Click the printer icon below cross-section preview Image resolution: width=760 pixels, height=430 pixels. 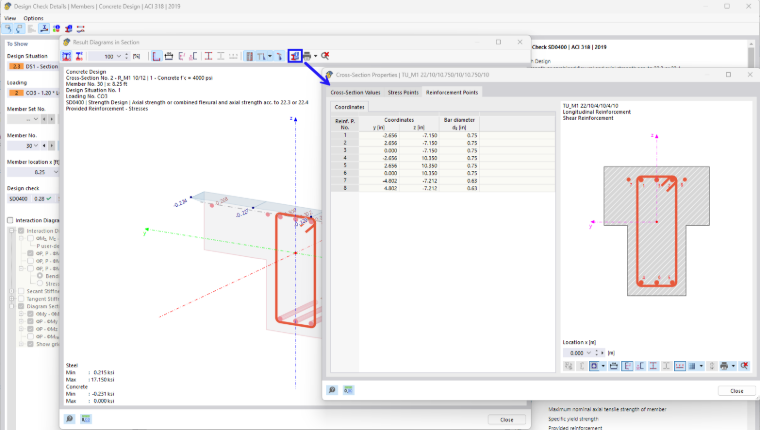click(724, 366)
